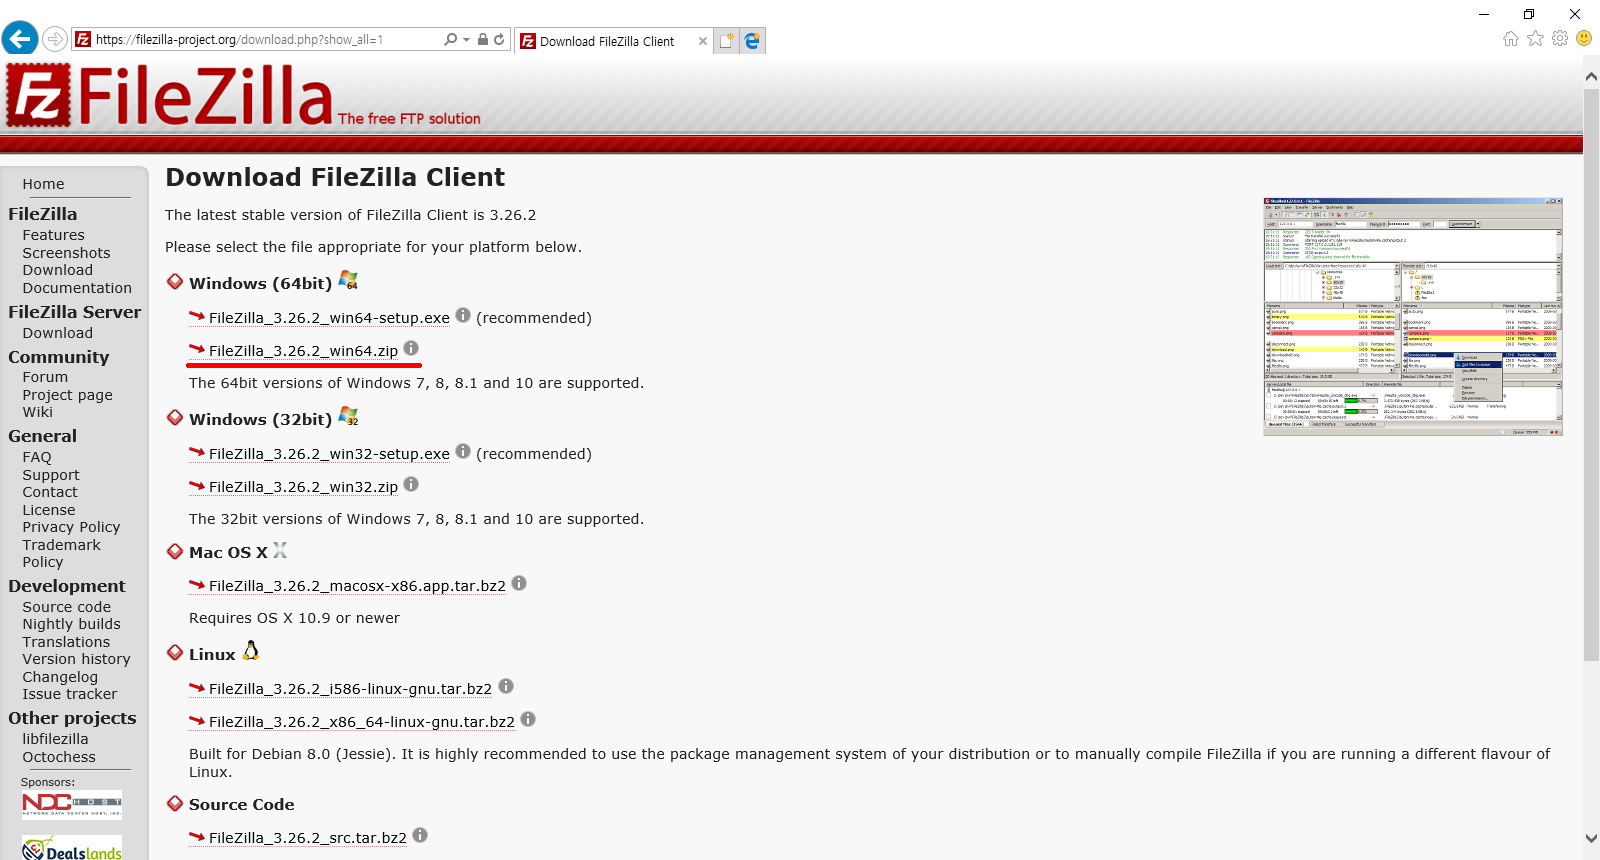Open the browser Home icon
This screenshot has height=860, width=1600.
click(x=1510, y=38)
